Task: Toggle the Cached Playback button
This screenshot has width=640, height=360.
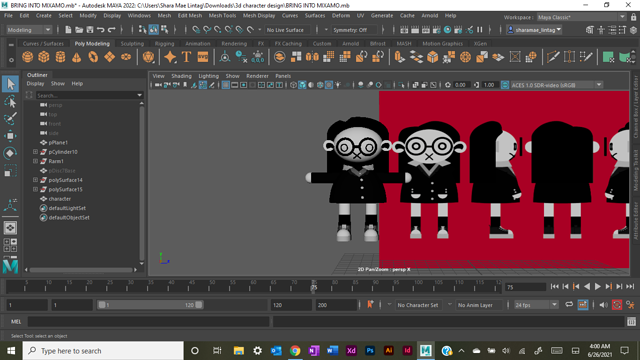Action: coord(583,305)
